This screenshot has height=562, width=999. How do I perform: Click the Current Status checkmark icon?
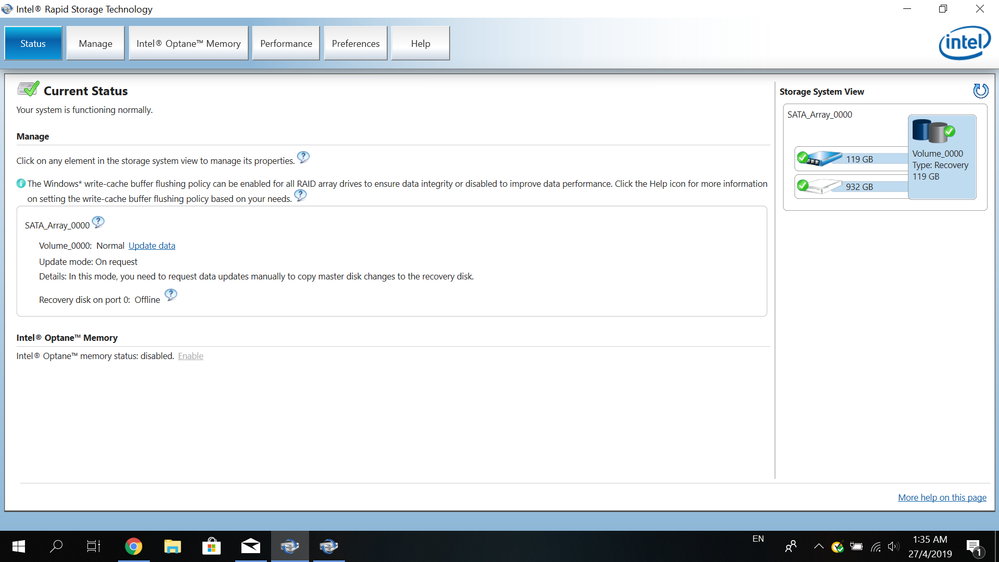point(28,89)
